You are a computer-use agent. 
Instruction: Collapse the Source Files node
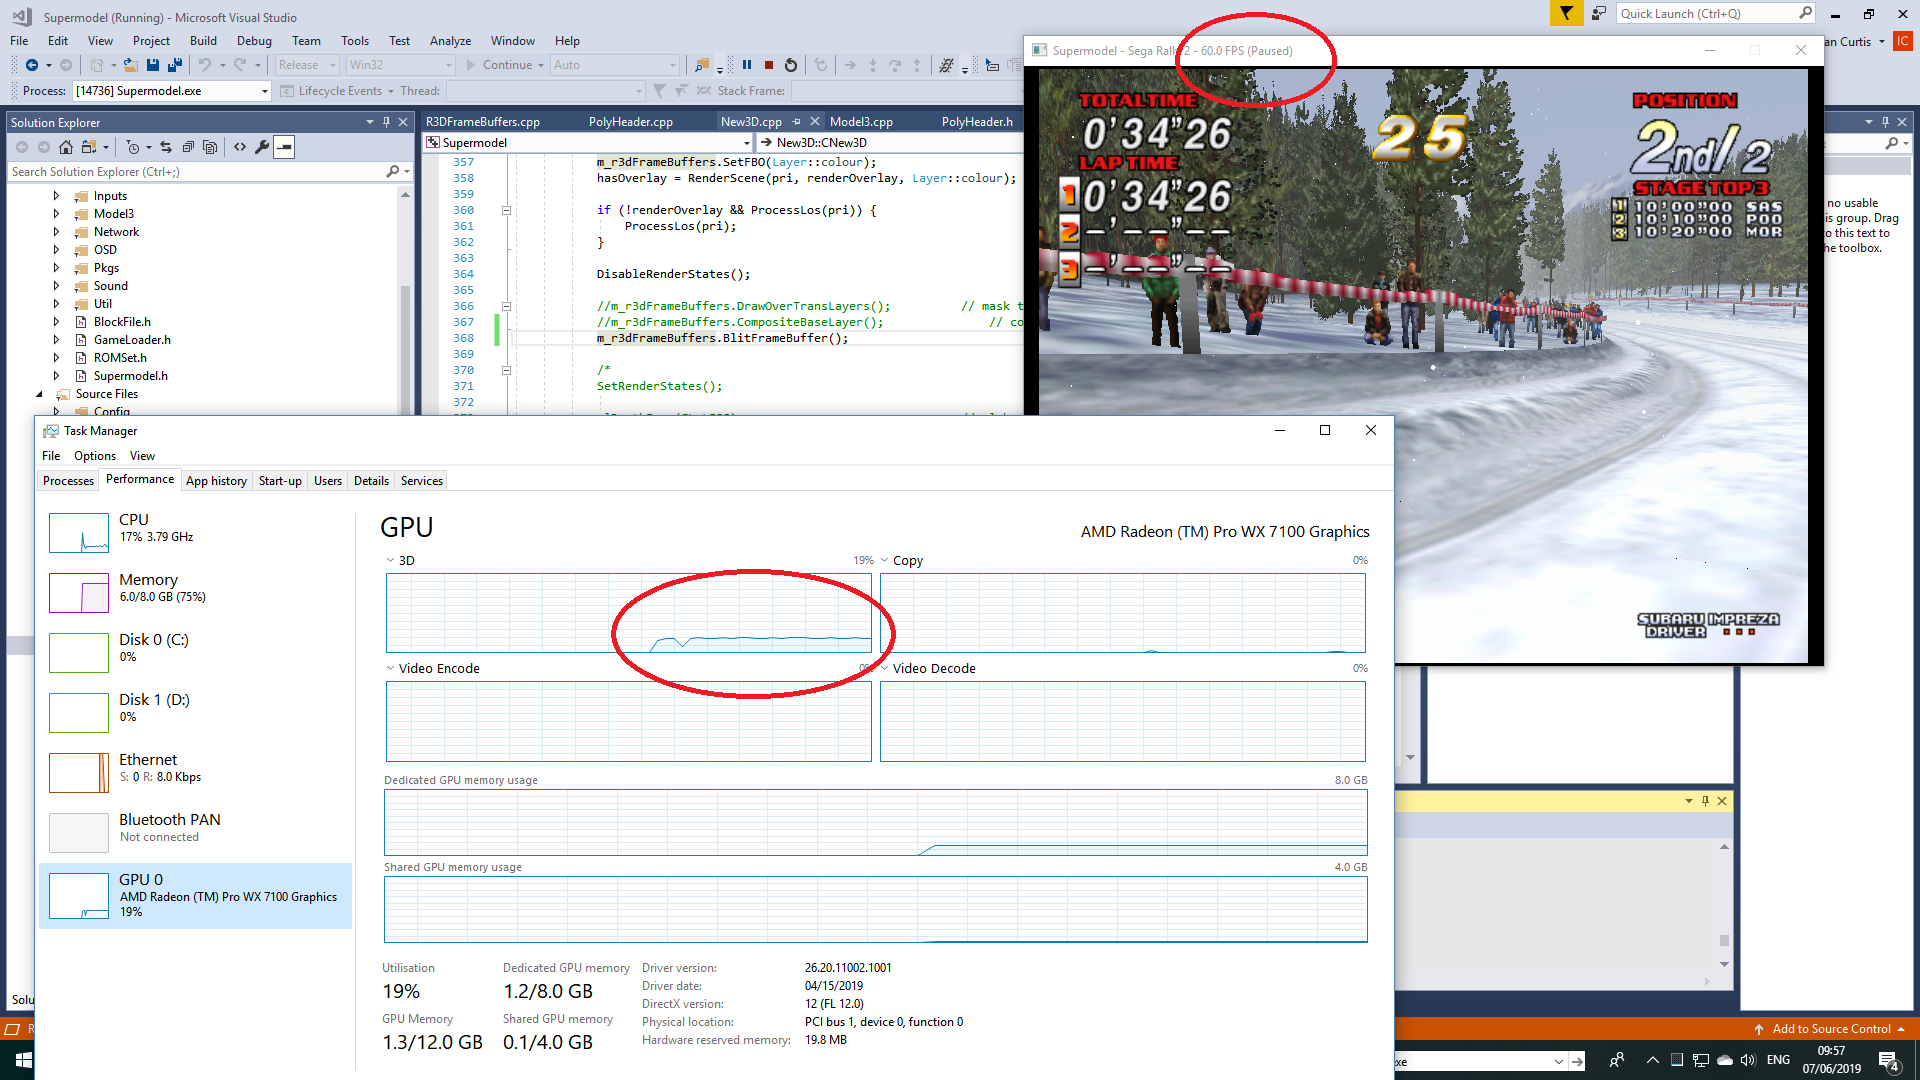(x=39, y=394)
